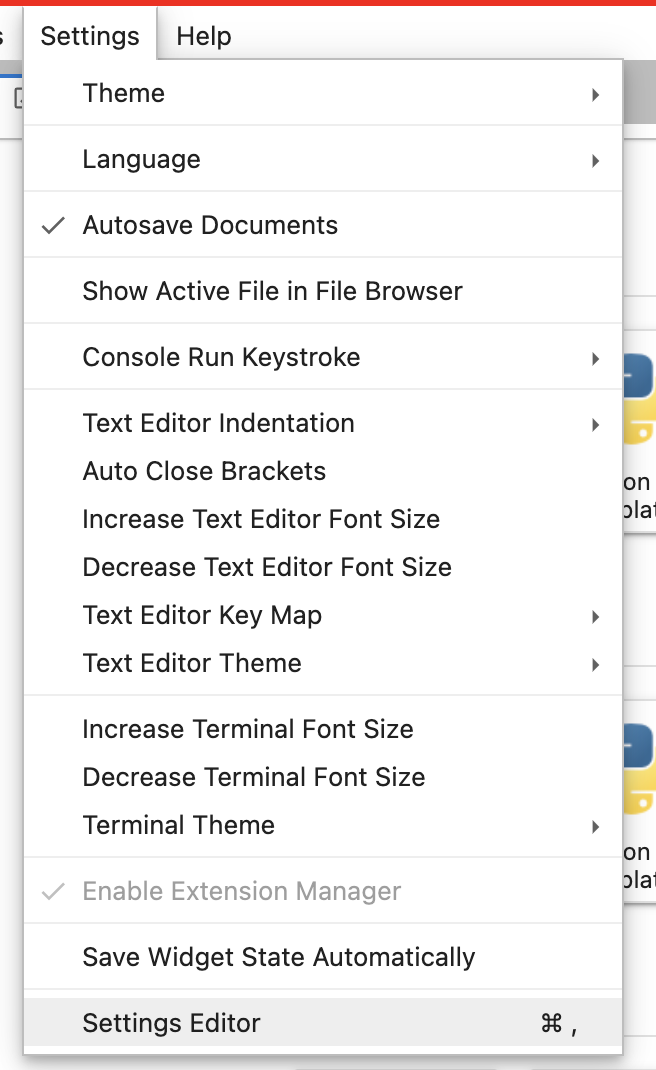Open the Settings menu
Viewport: 656px width, 1070px height.
[90, 35]
